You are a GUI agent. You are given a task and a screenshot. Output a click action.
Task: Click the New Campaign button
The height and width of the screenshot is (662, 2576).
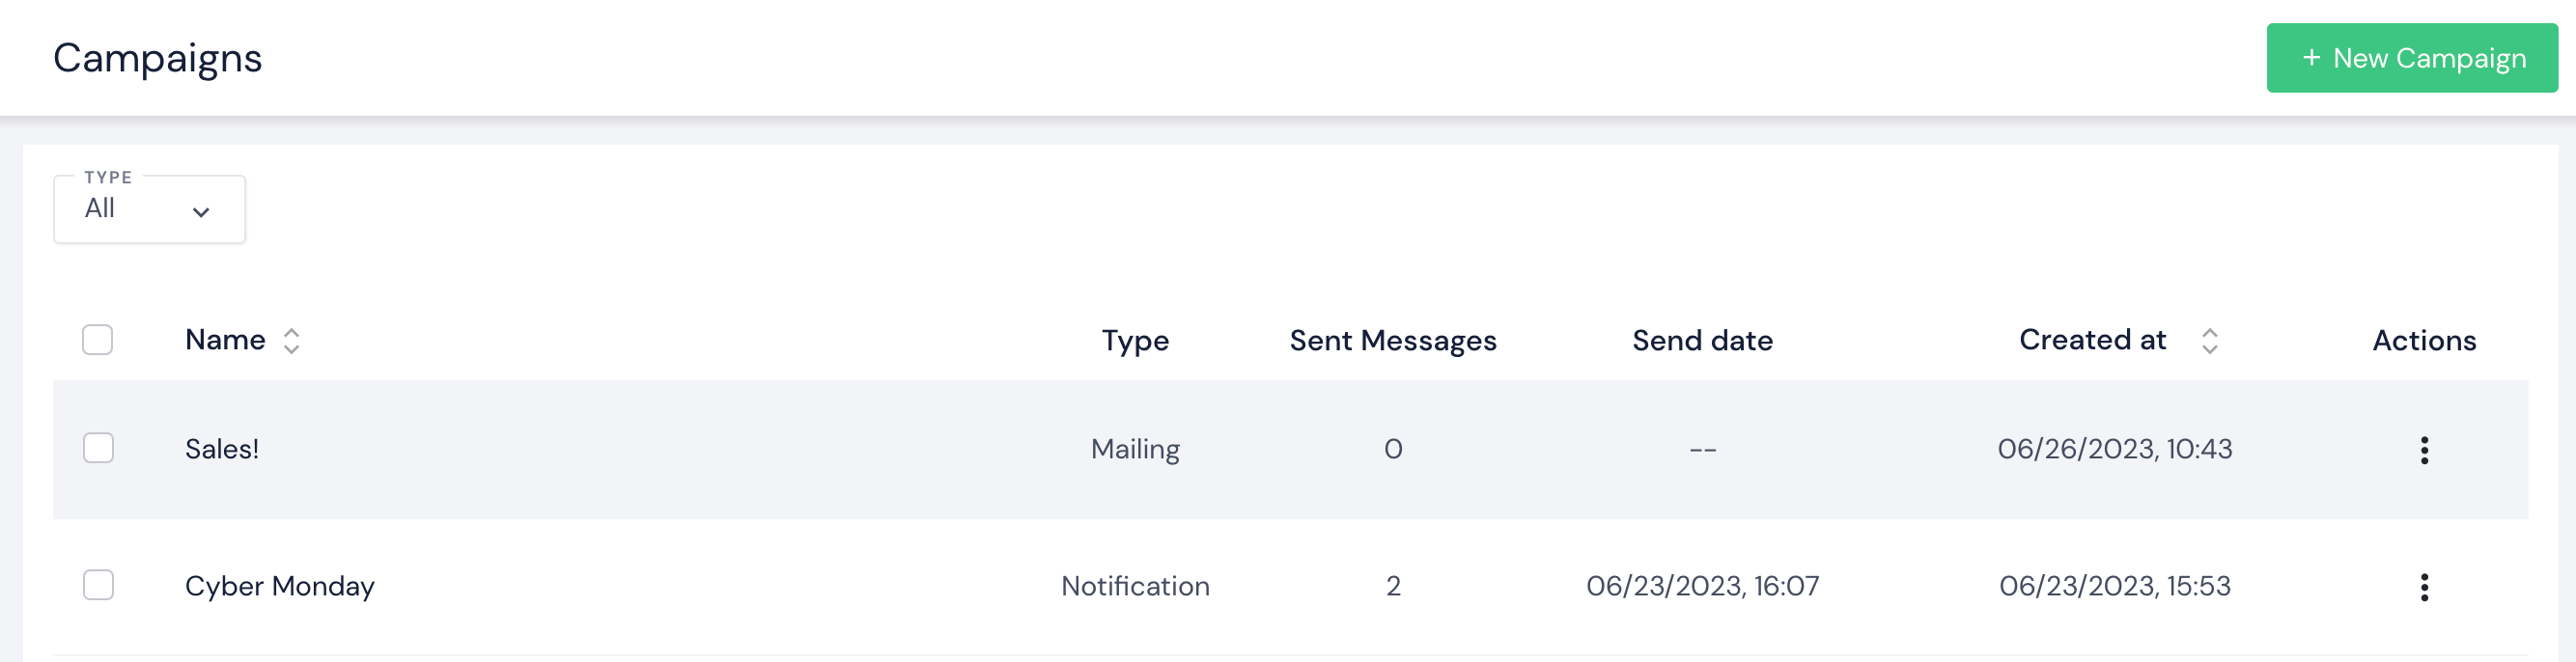coord(2411,58)
